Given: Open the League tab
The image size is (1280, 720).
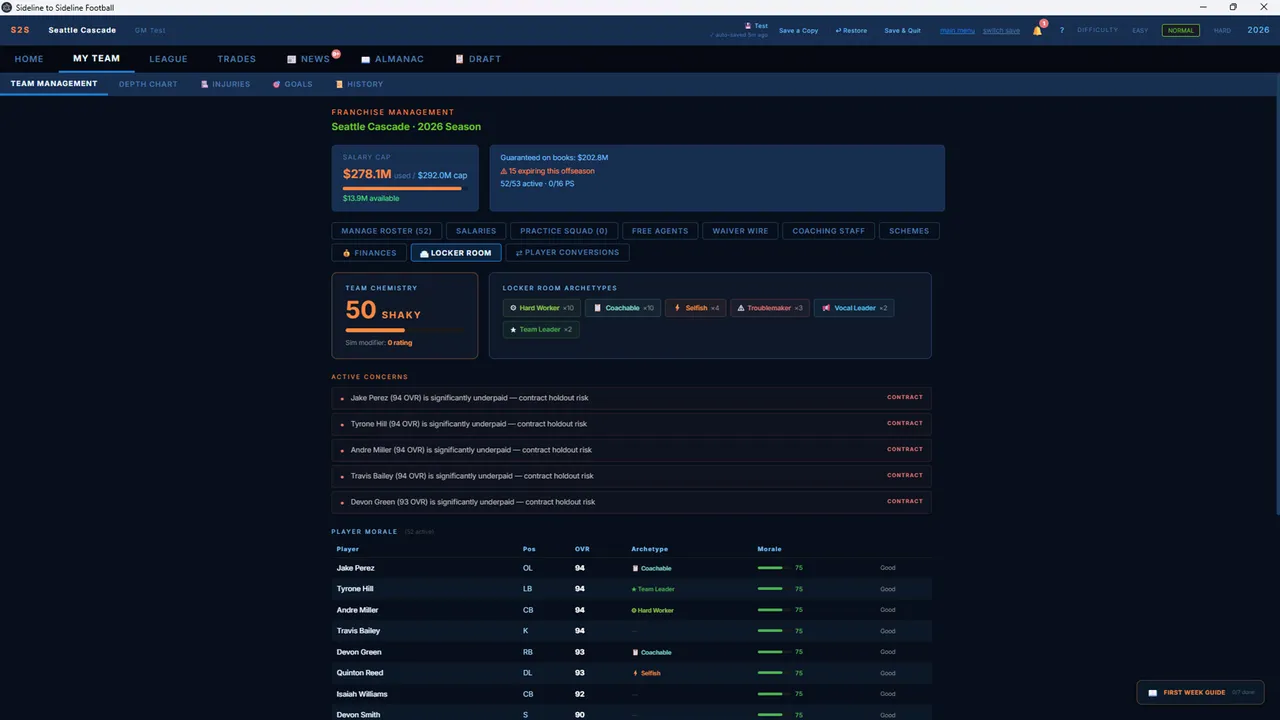Looking at the screenshot, I should [x=168, y=59].
